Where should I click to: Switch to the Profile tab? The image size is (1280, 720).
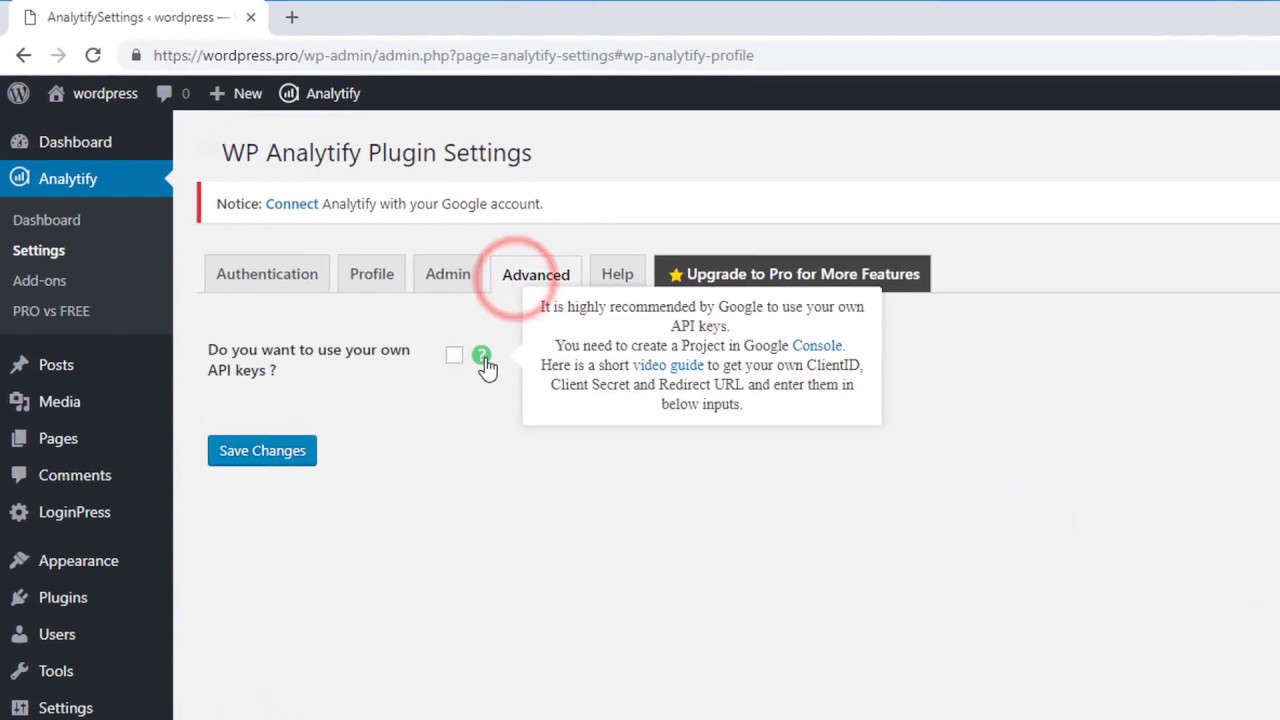(372, 274)
